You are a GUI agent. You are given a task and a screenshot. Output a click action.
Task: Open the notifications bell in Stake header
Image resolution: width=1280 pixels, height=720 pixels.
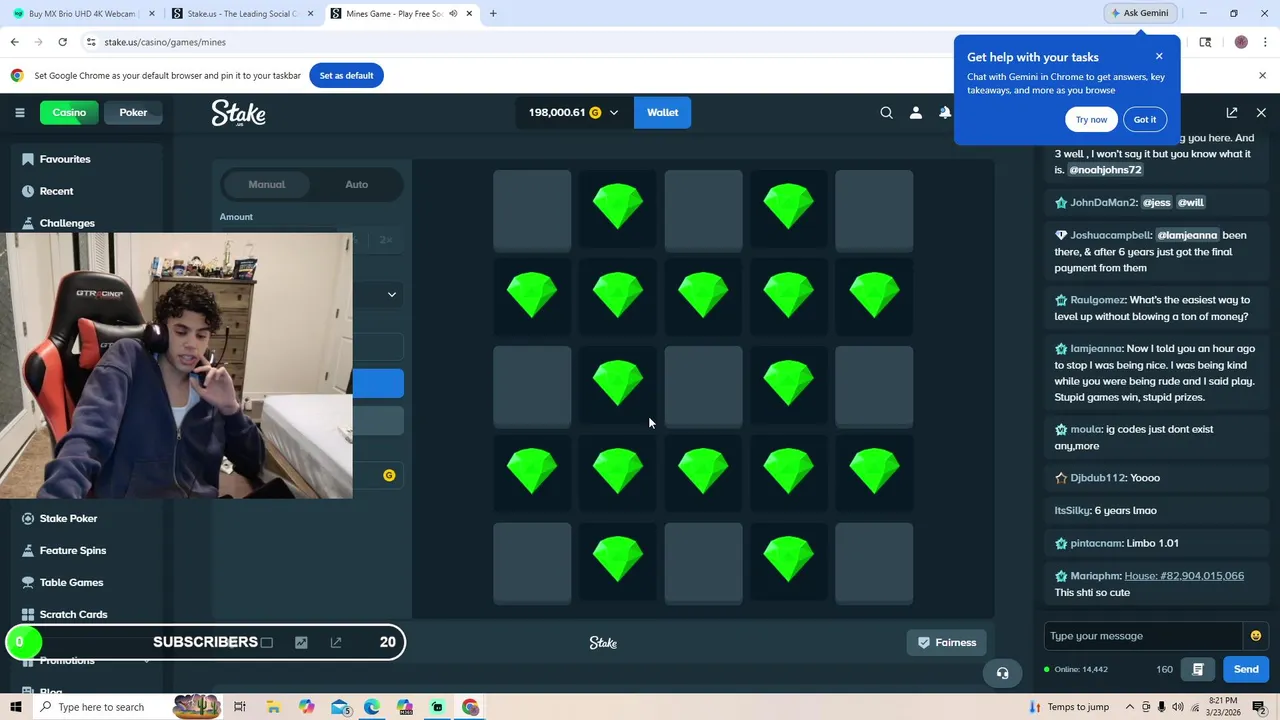[x=945, y=113]
